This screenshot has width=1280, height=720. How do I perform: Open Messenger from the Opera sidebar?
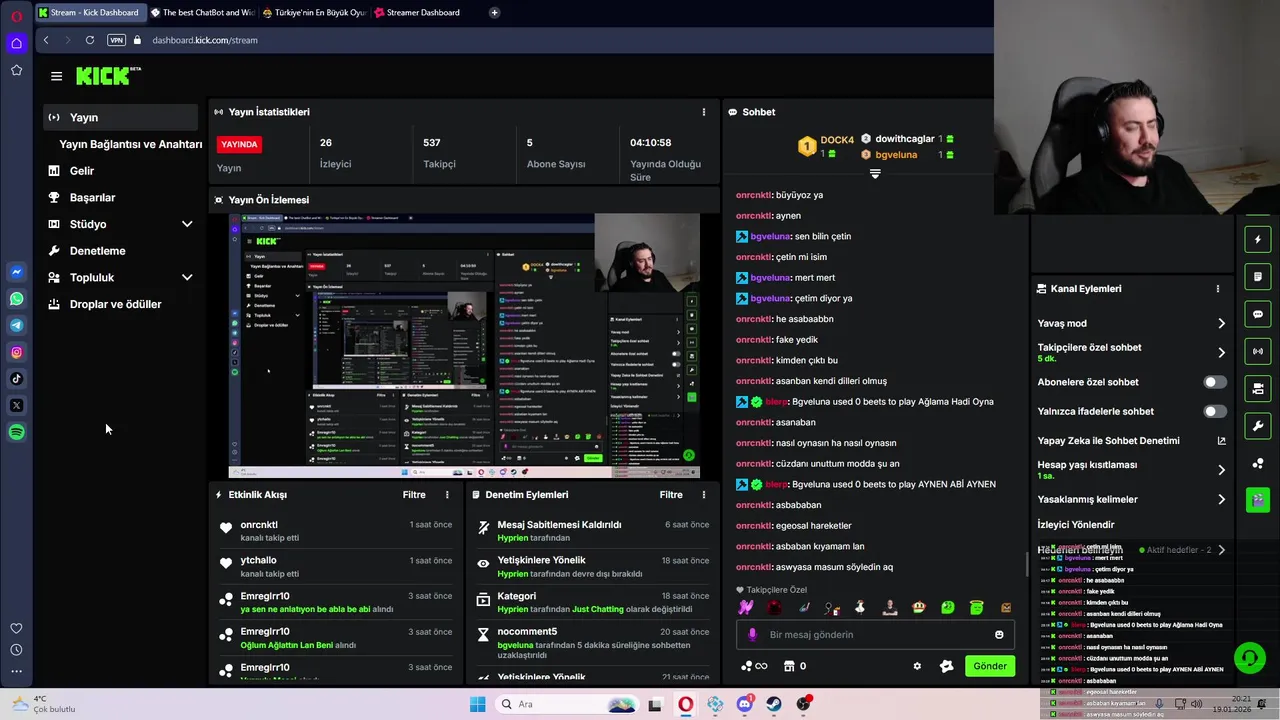(16, 272)
